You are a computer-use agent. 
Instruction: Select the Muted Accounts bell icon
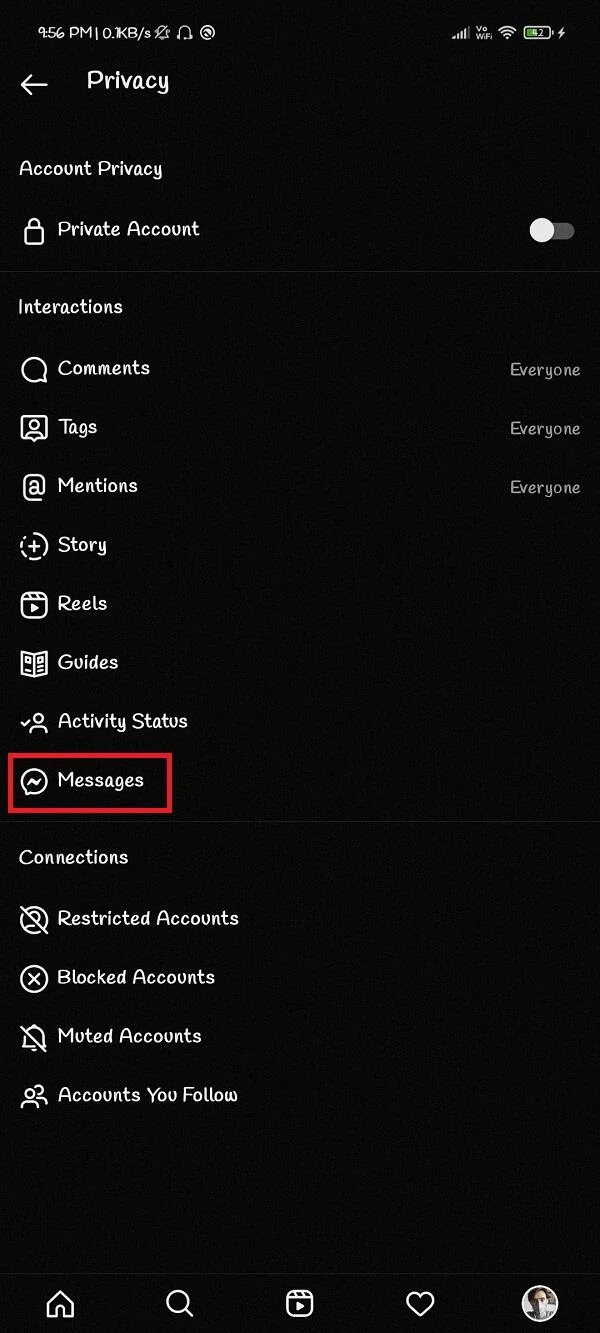(34, 1037)
